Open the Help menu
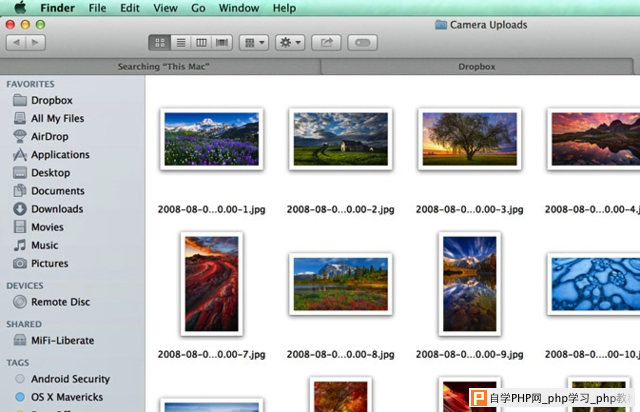640x412 pixels. click(x=284, y=8)
